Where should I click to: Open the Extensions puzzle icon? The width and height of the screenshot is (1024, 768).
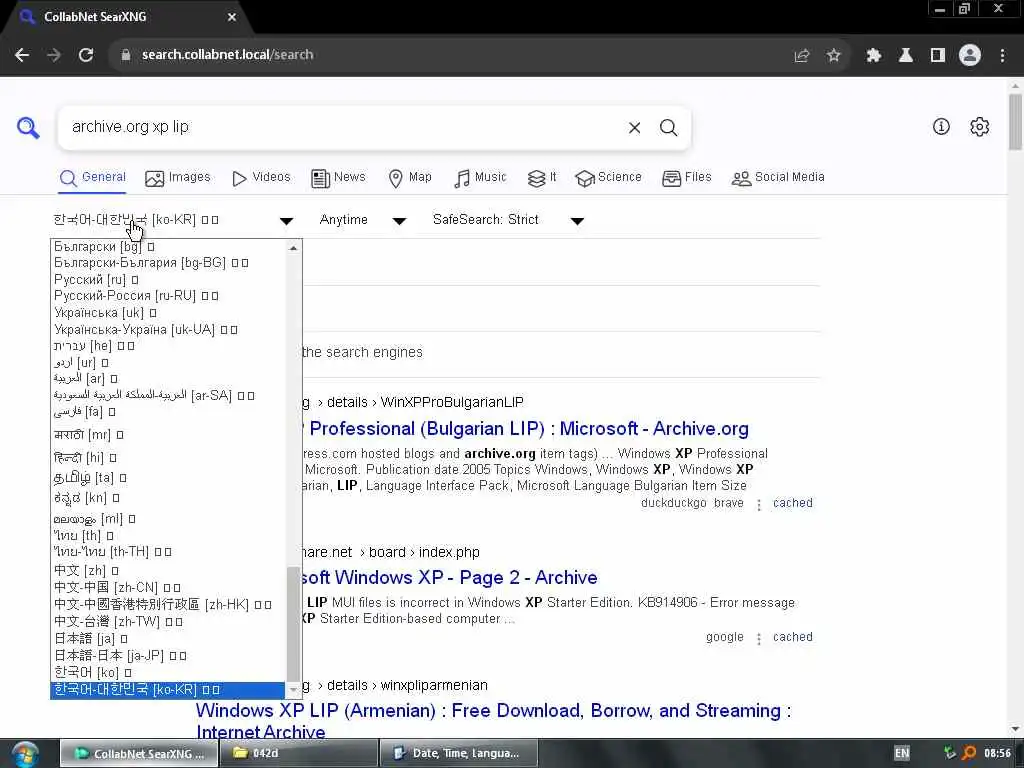[x=873, y=56]
